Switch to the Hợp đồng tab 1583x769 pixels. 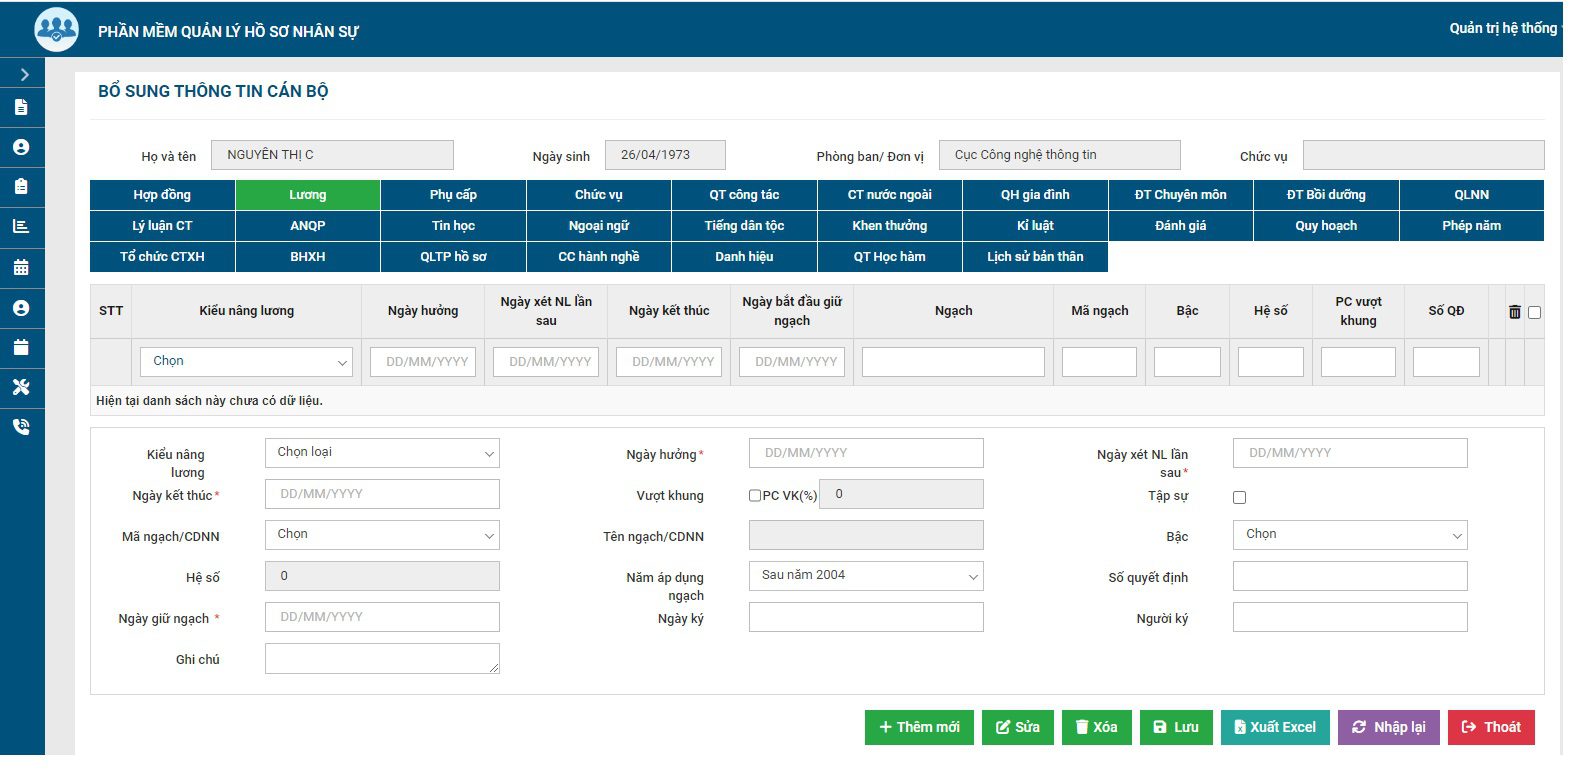[x=162, y=195]
